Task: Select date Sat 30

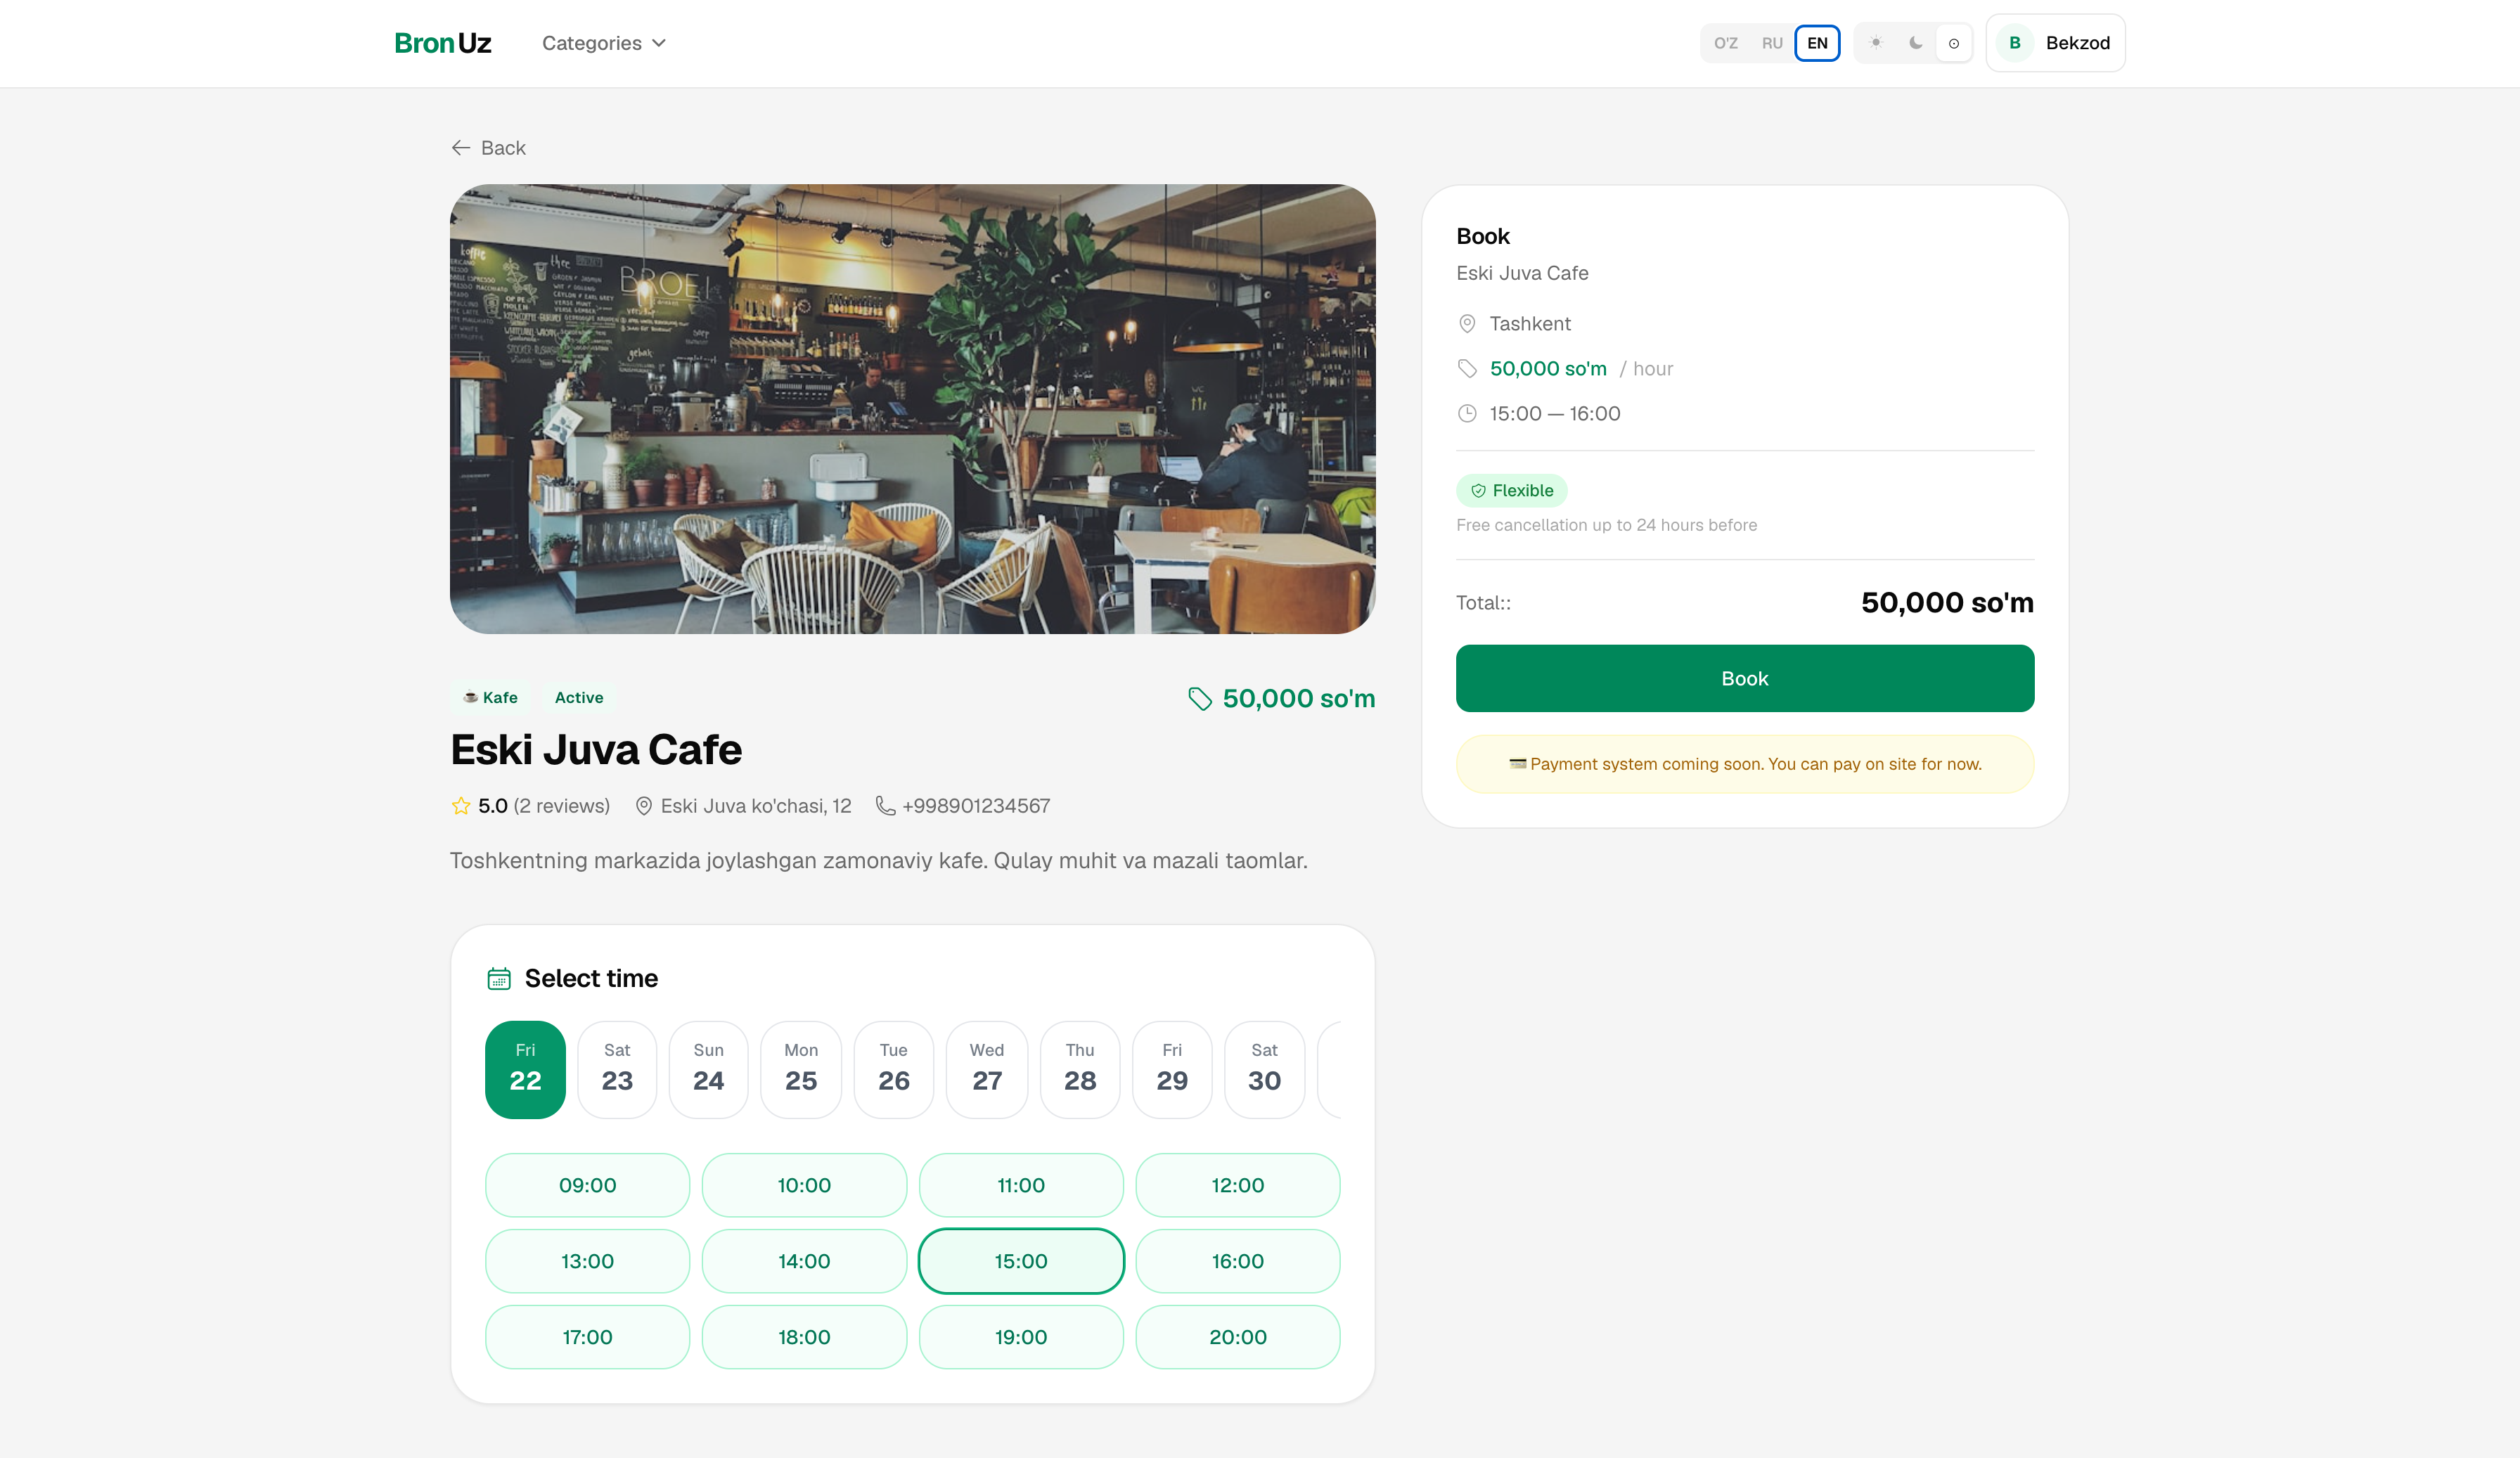Action: point(1264,1069)
